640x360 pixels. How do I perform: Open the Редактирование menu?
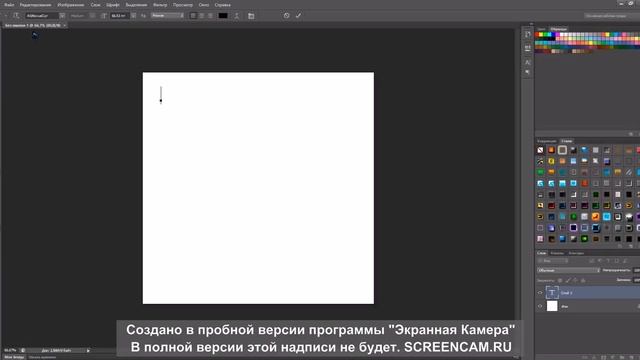click(36, 5)
